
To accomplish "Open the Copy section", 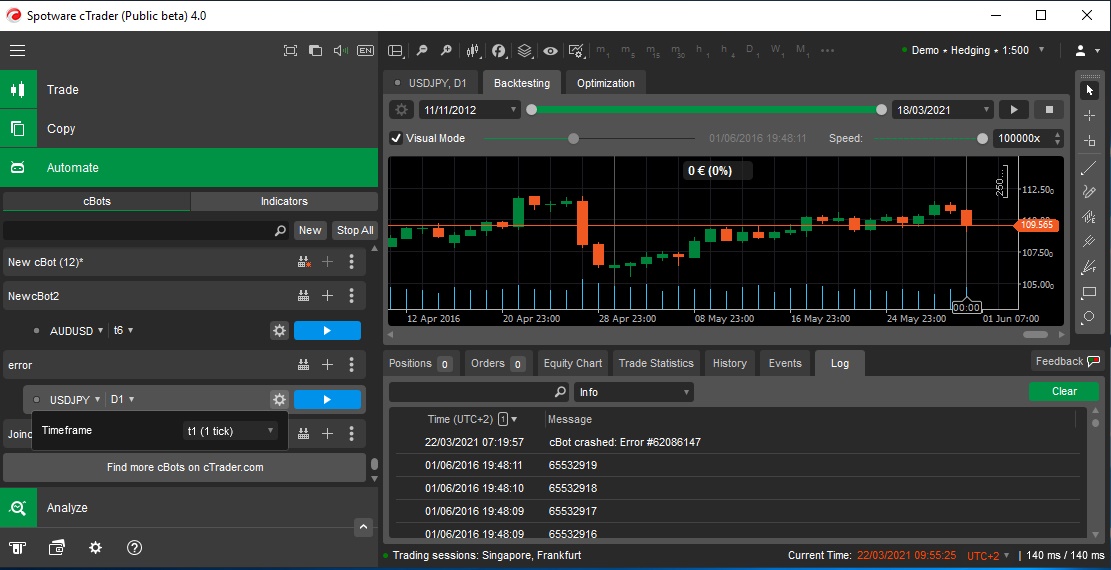I will [x=189, y=128].
